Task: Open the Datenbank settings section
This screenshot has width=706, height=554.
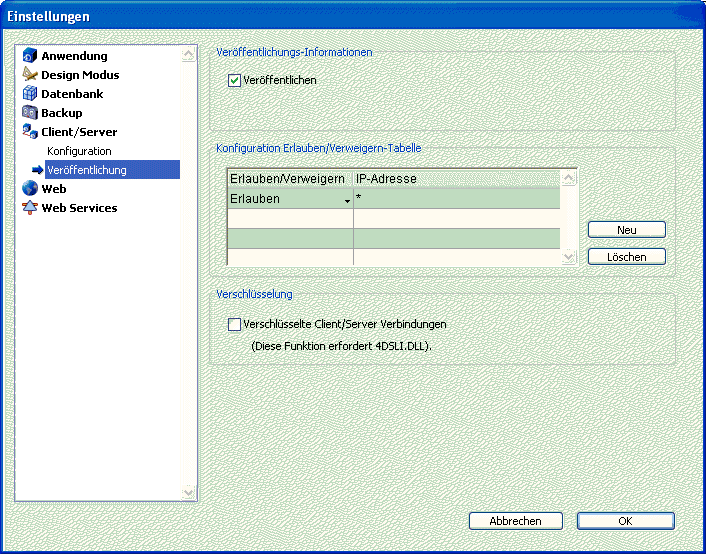Action: (x=72, y=94)
